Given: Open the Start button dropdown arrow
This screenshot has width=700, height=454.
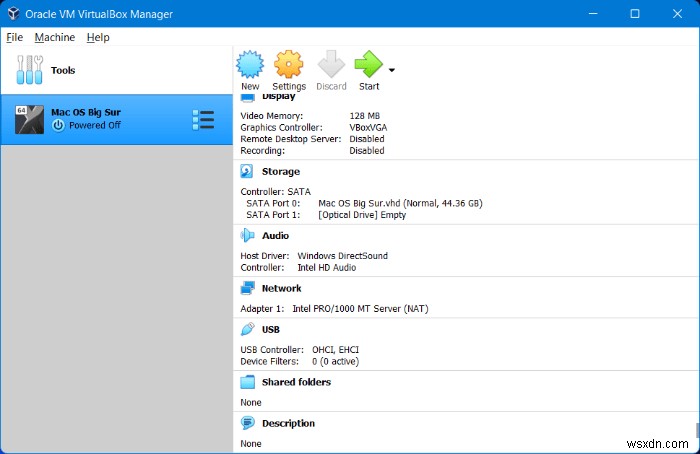Looking at the screenshot, I should pyautogui.click(x=392, y=70).
